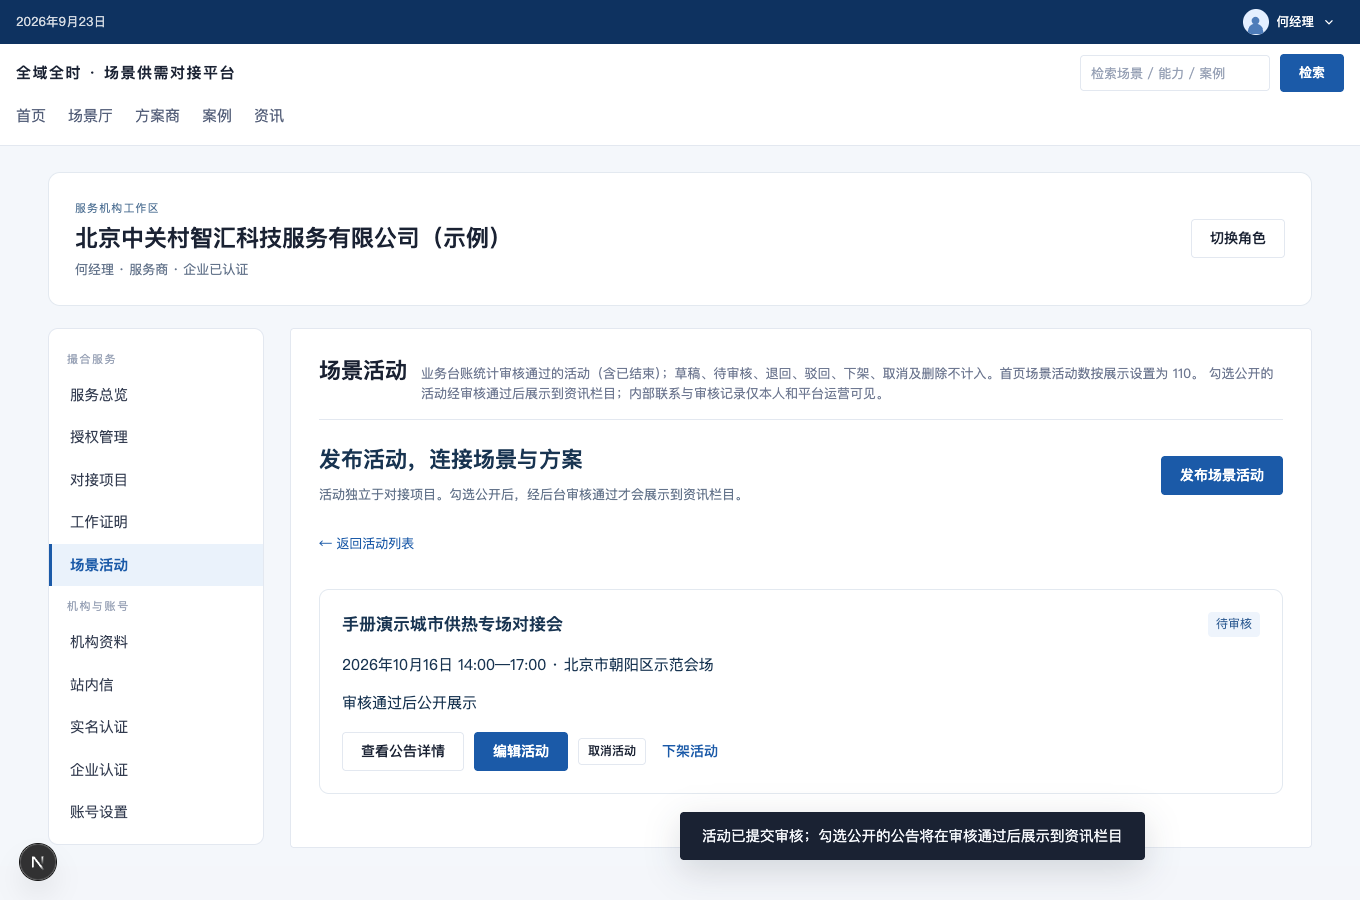Open the 场景厅 navigation tab
This screenshot has height=900, width=1360.
coord(90,116)
